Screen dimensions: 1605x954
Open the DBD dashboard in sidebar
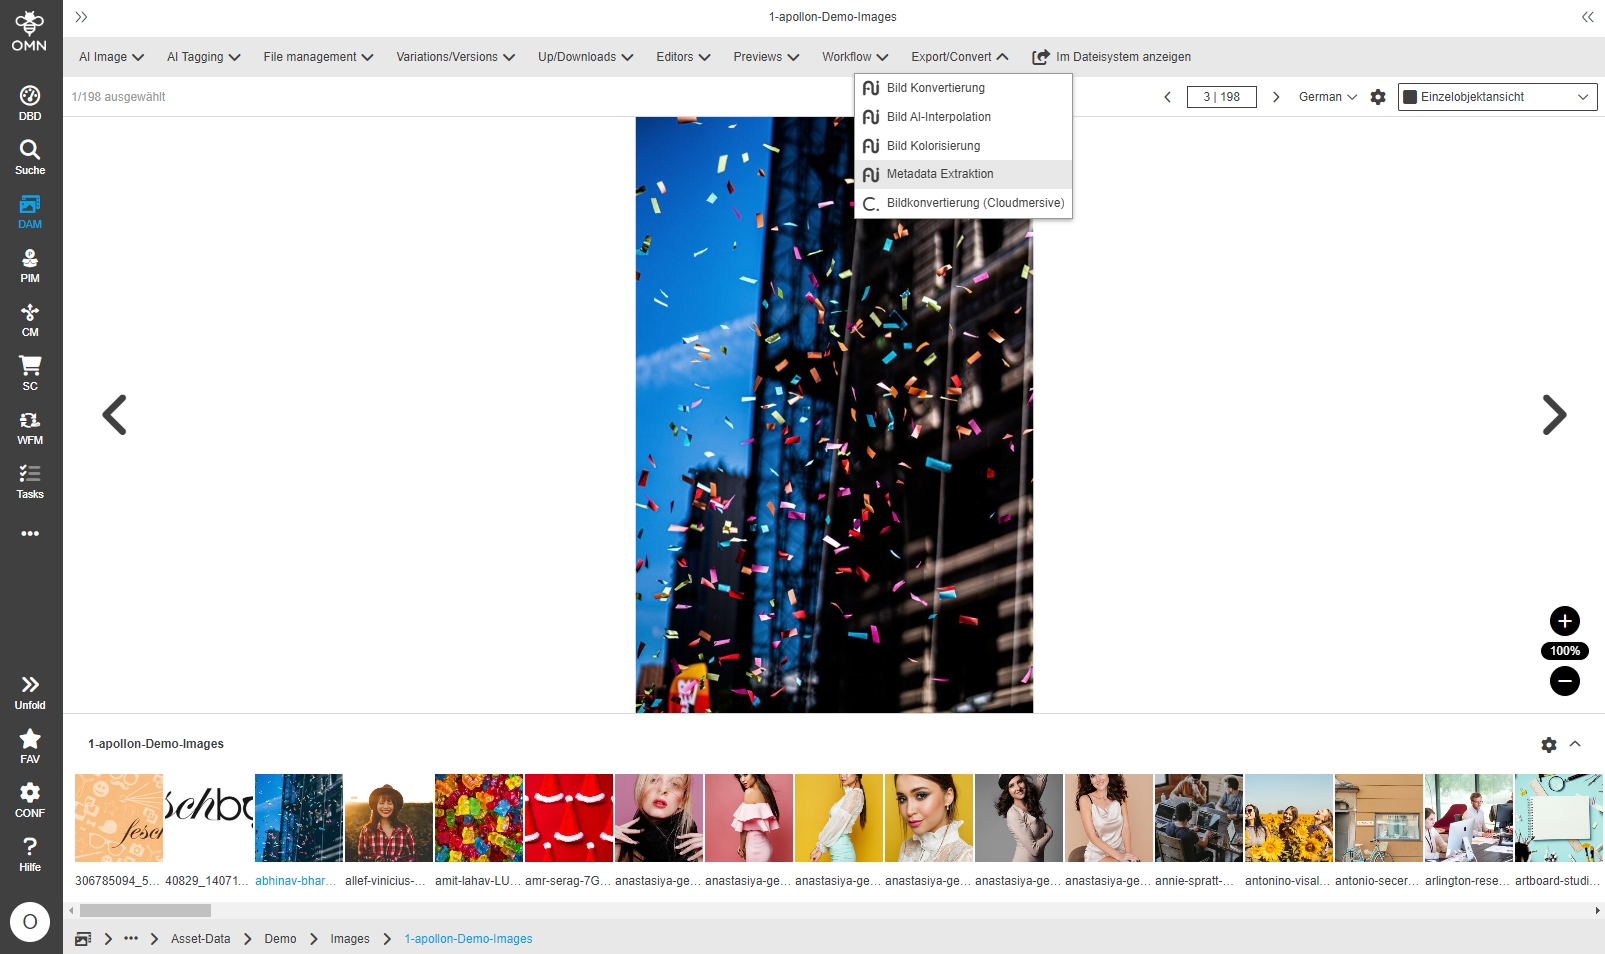point(30,103)
